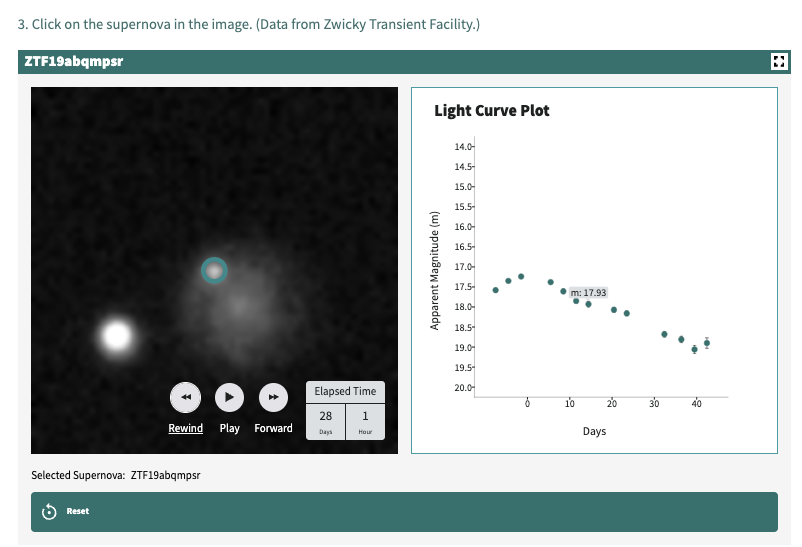
Task: Click the data point near day 32
Action: click(664, 334)
